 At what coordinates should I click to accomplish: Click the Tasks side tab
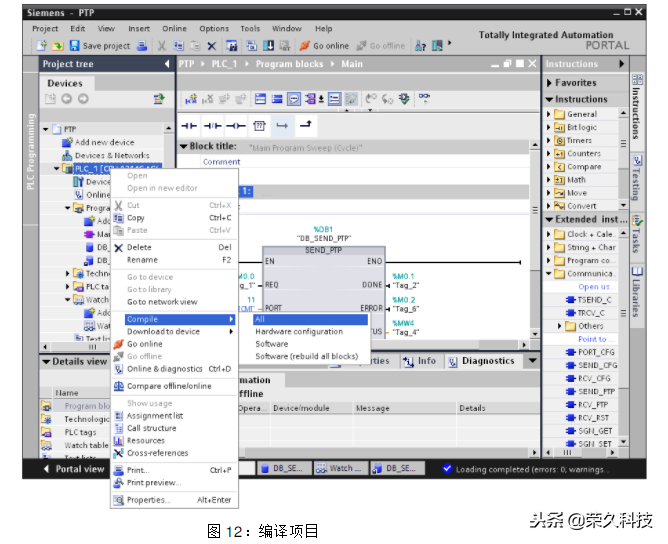(x=637, y=235)
